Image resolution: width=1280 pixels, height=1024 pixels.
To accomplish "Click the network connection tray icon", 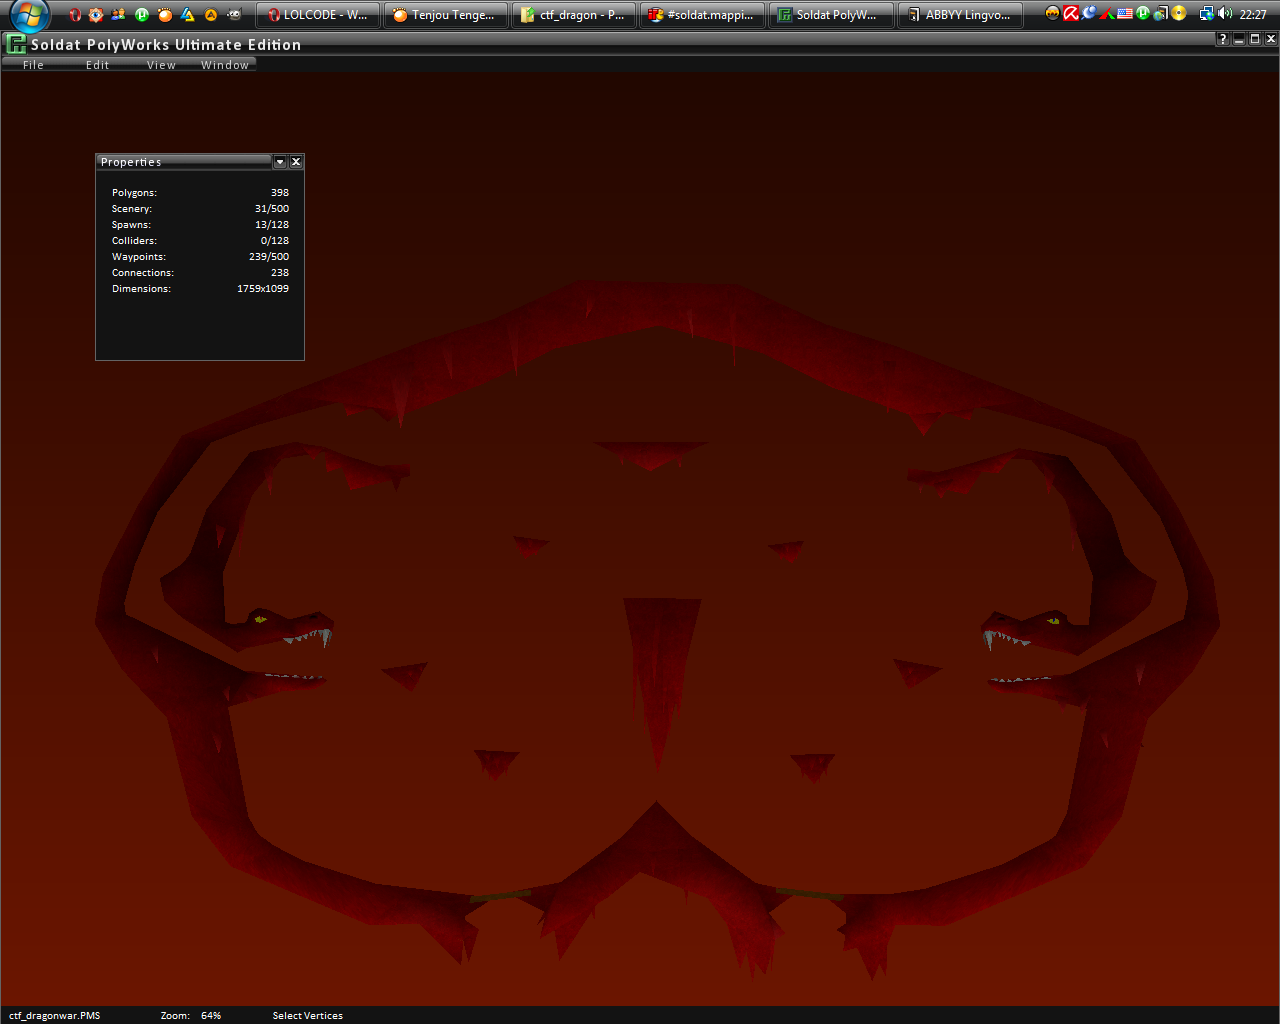I will coord(1206,14).
